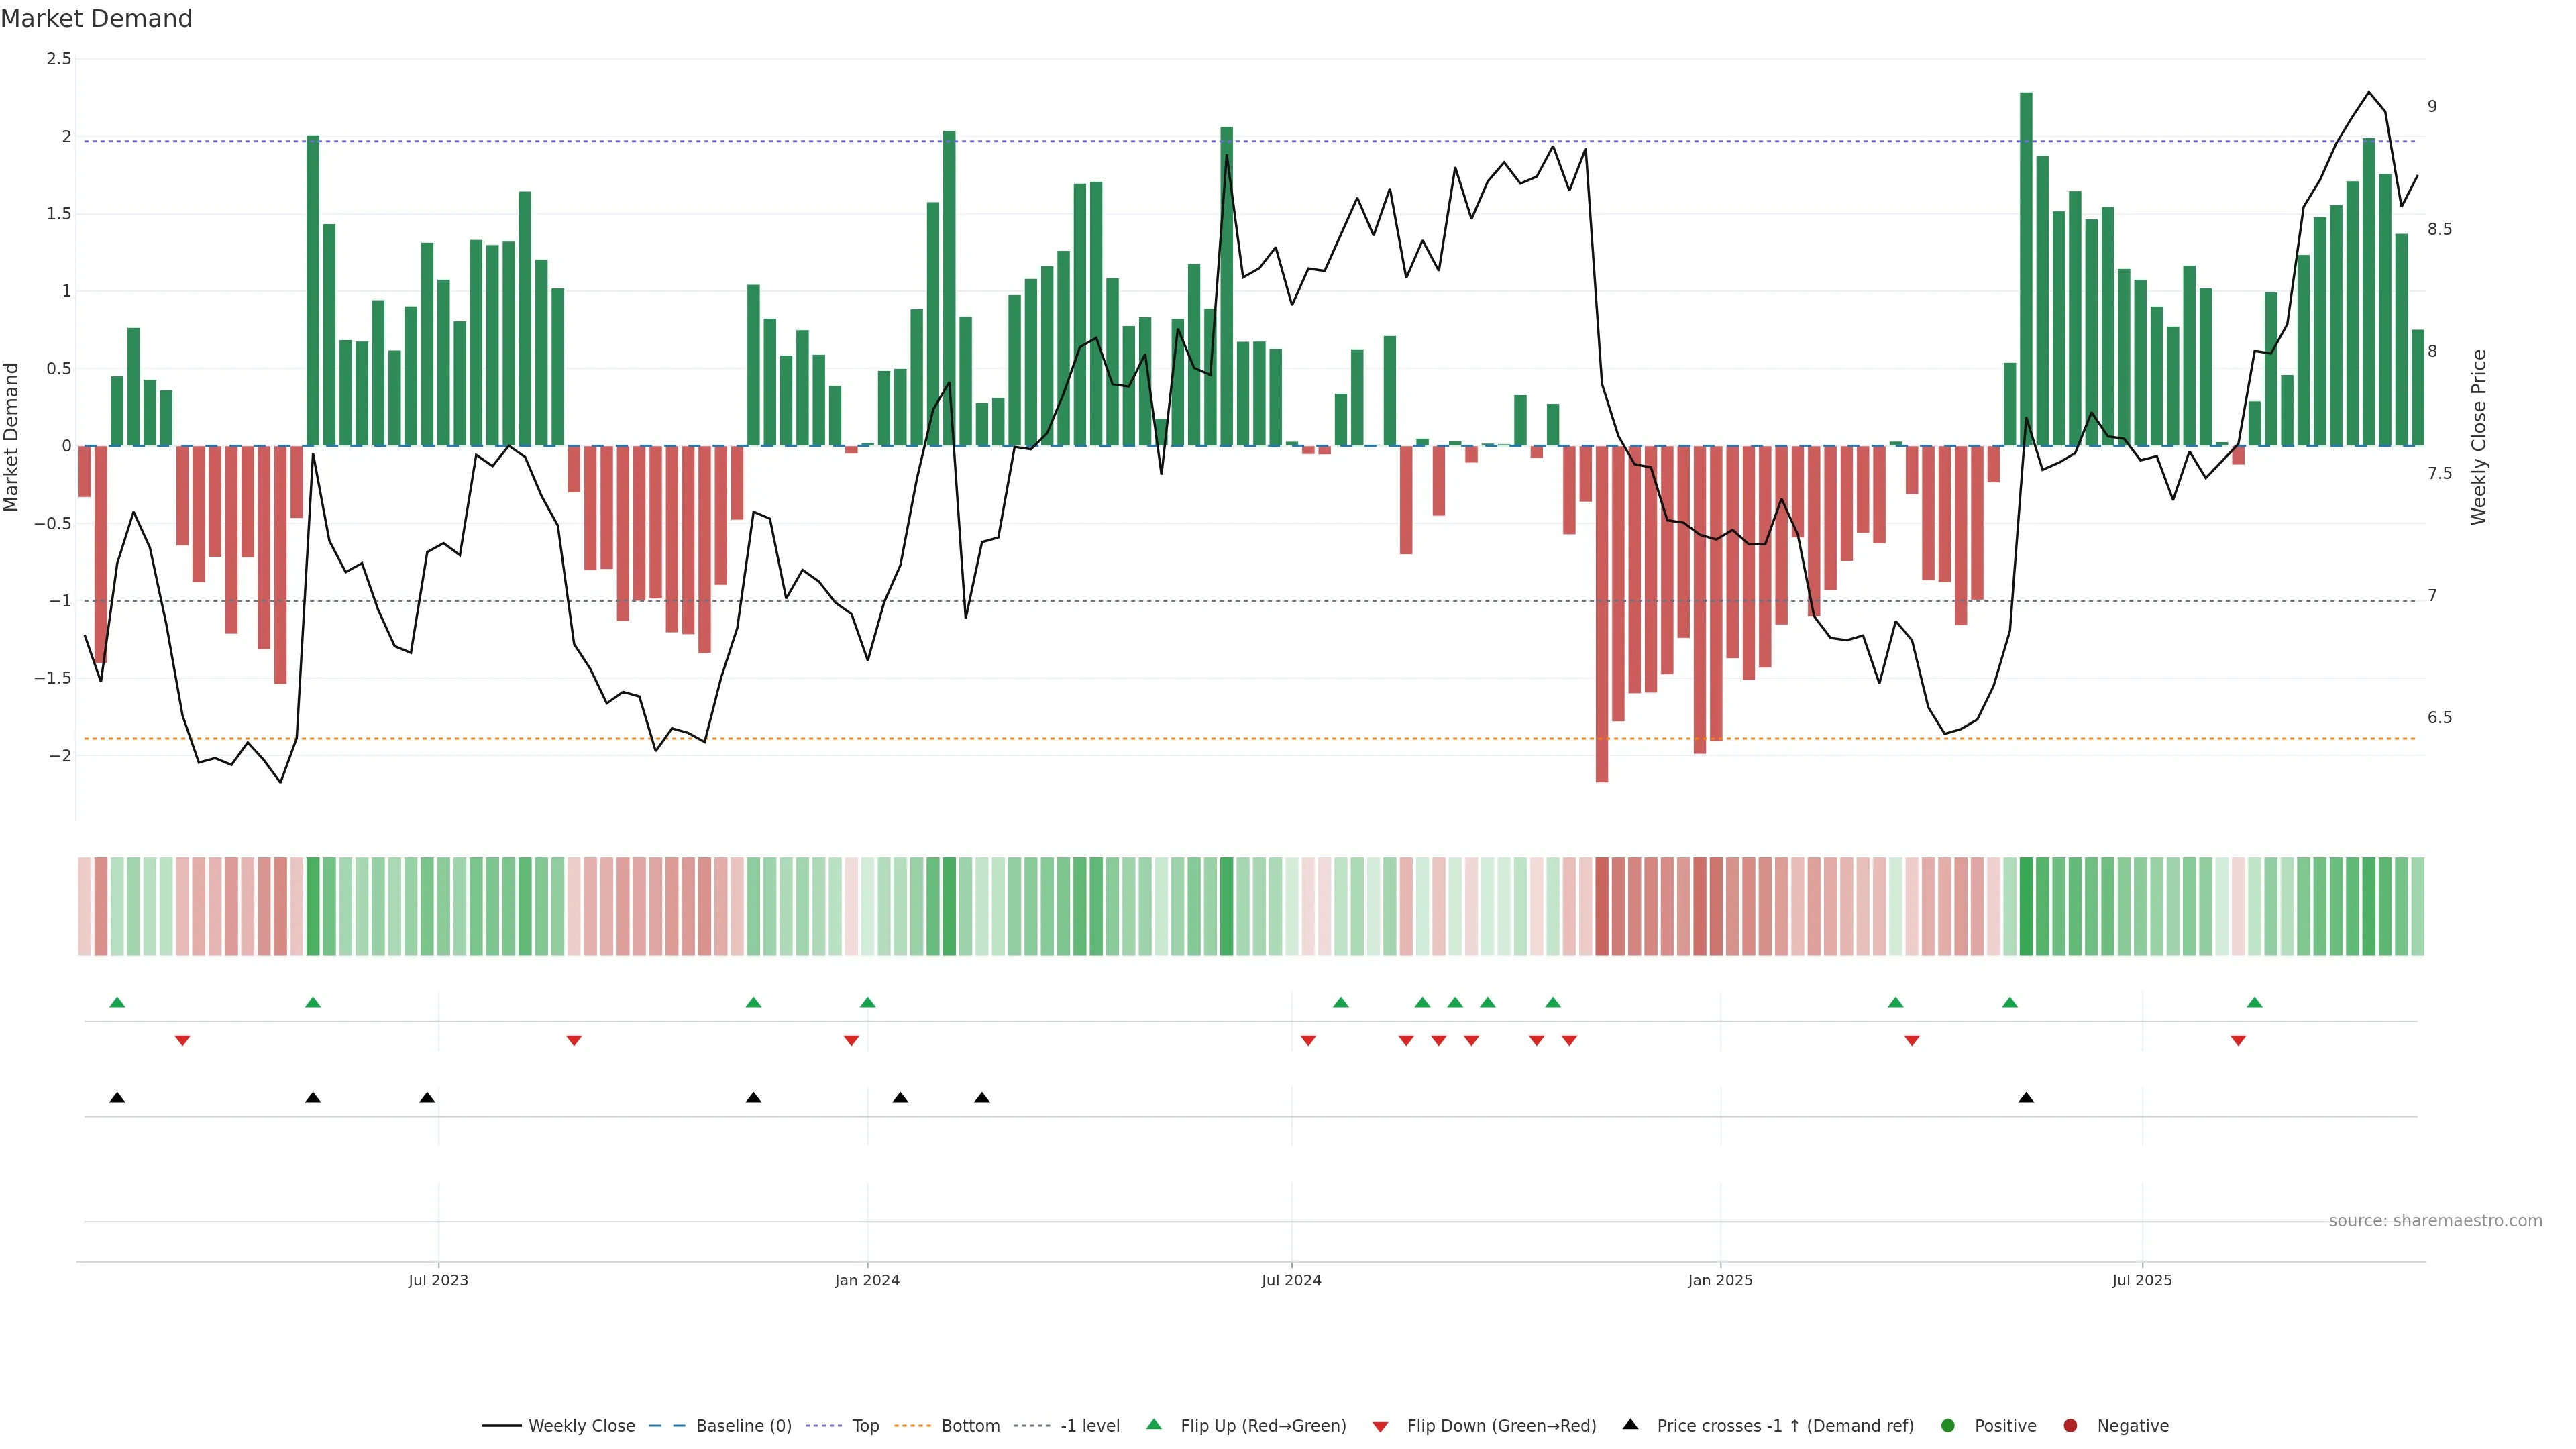This screenshot has width=2576, height=1449.
Task: Click green Flip Up triangle legend icon
Action: [1154, 1425]
